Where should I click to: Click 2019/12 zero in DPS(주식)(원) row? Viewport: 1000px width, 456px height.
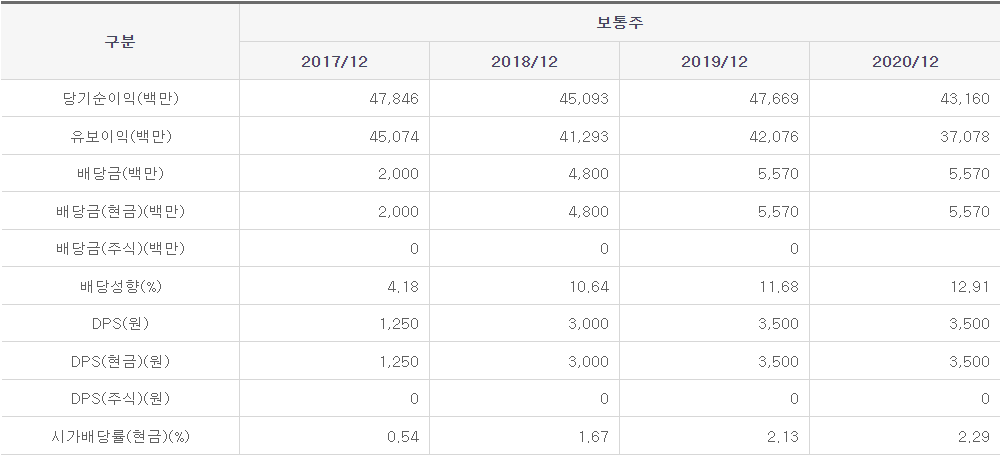click(x=794, y=399)
